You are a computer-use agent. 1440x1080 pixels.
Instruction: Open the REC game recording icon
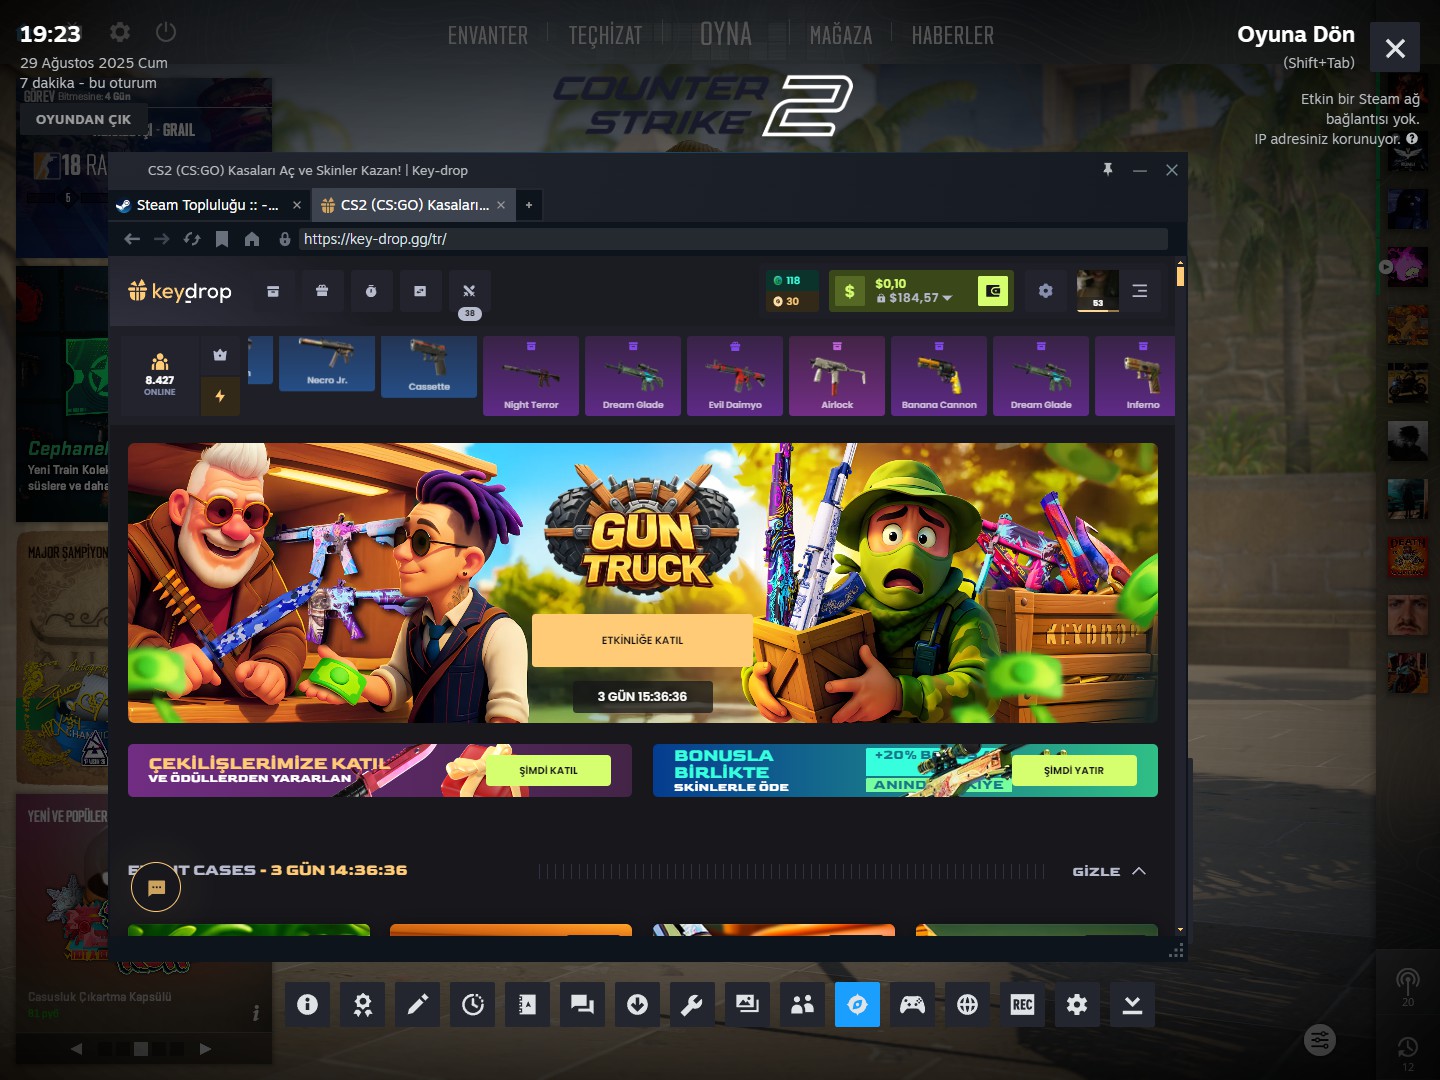(x=1022, y=1004)
